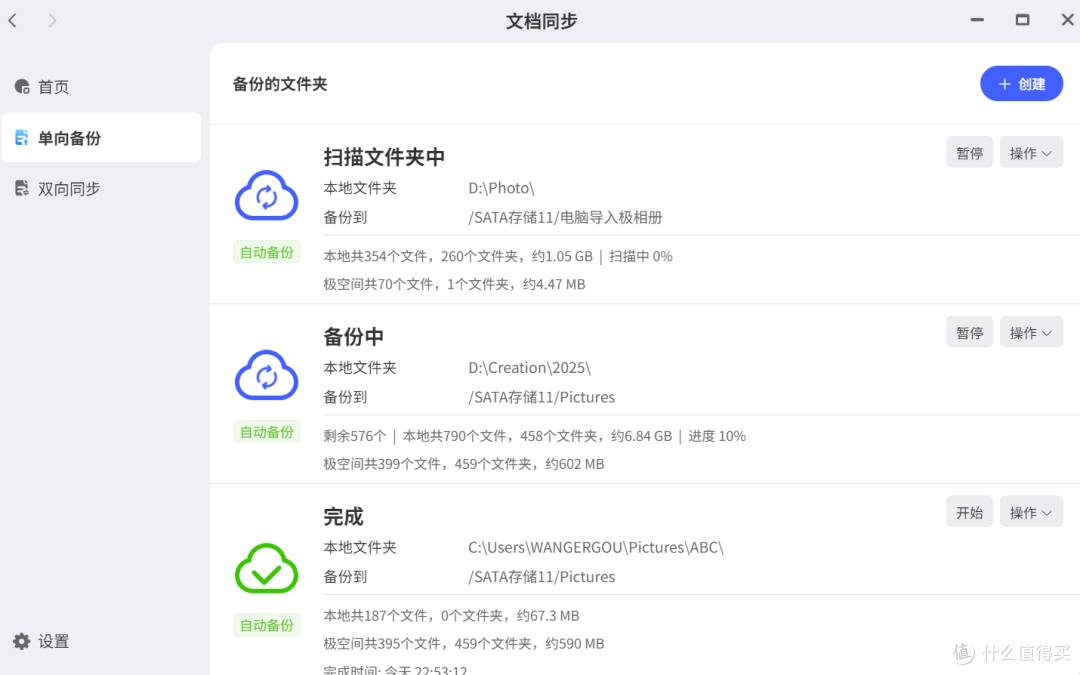Image resolution: width=1080 pixels, height=675 pixels.
Task: Click destination /SATA存储11/电脑导入极相册
Action: [565, 218]
